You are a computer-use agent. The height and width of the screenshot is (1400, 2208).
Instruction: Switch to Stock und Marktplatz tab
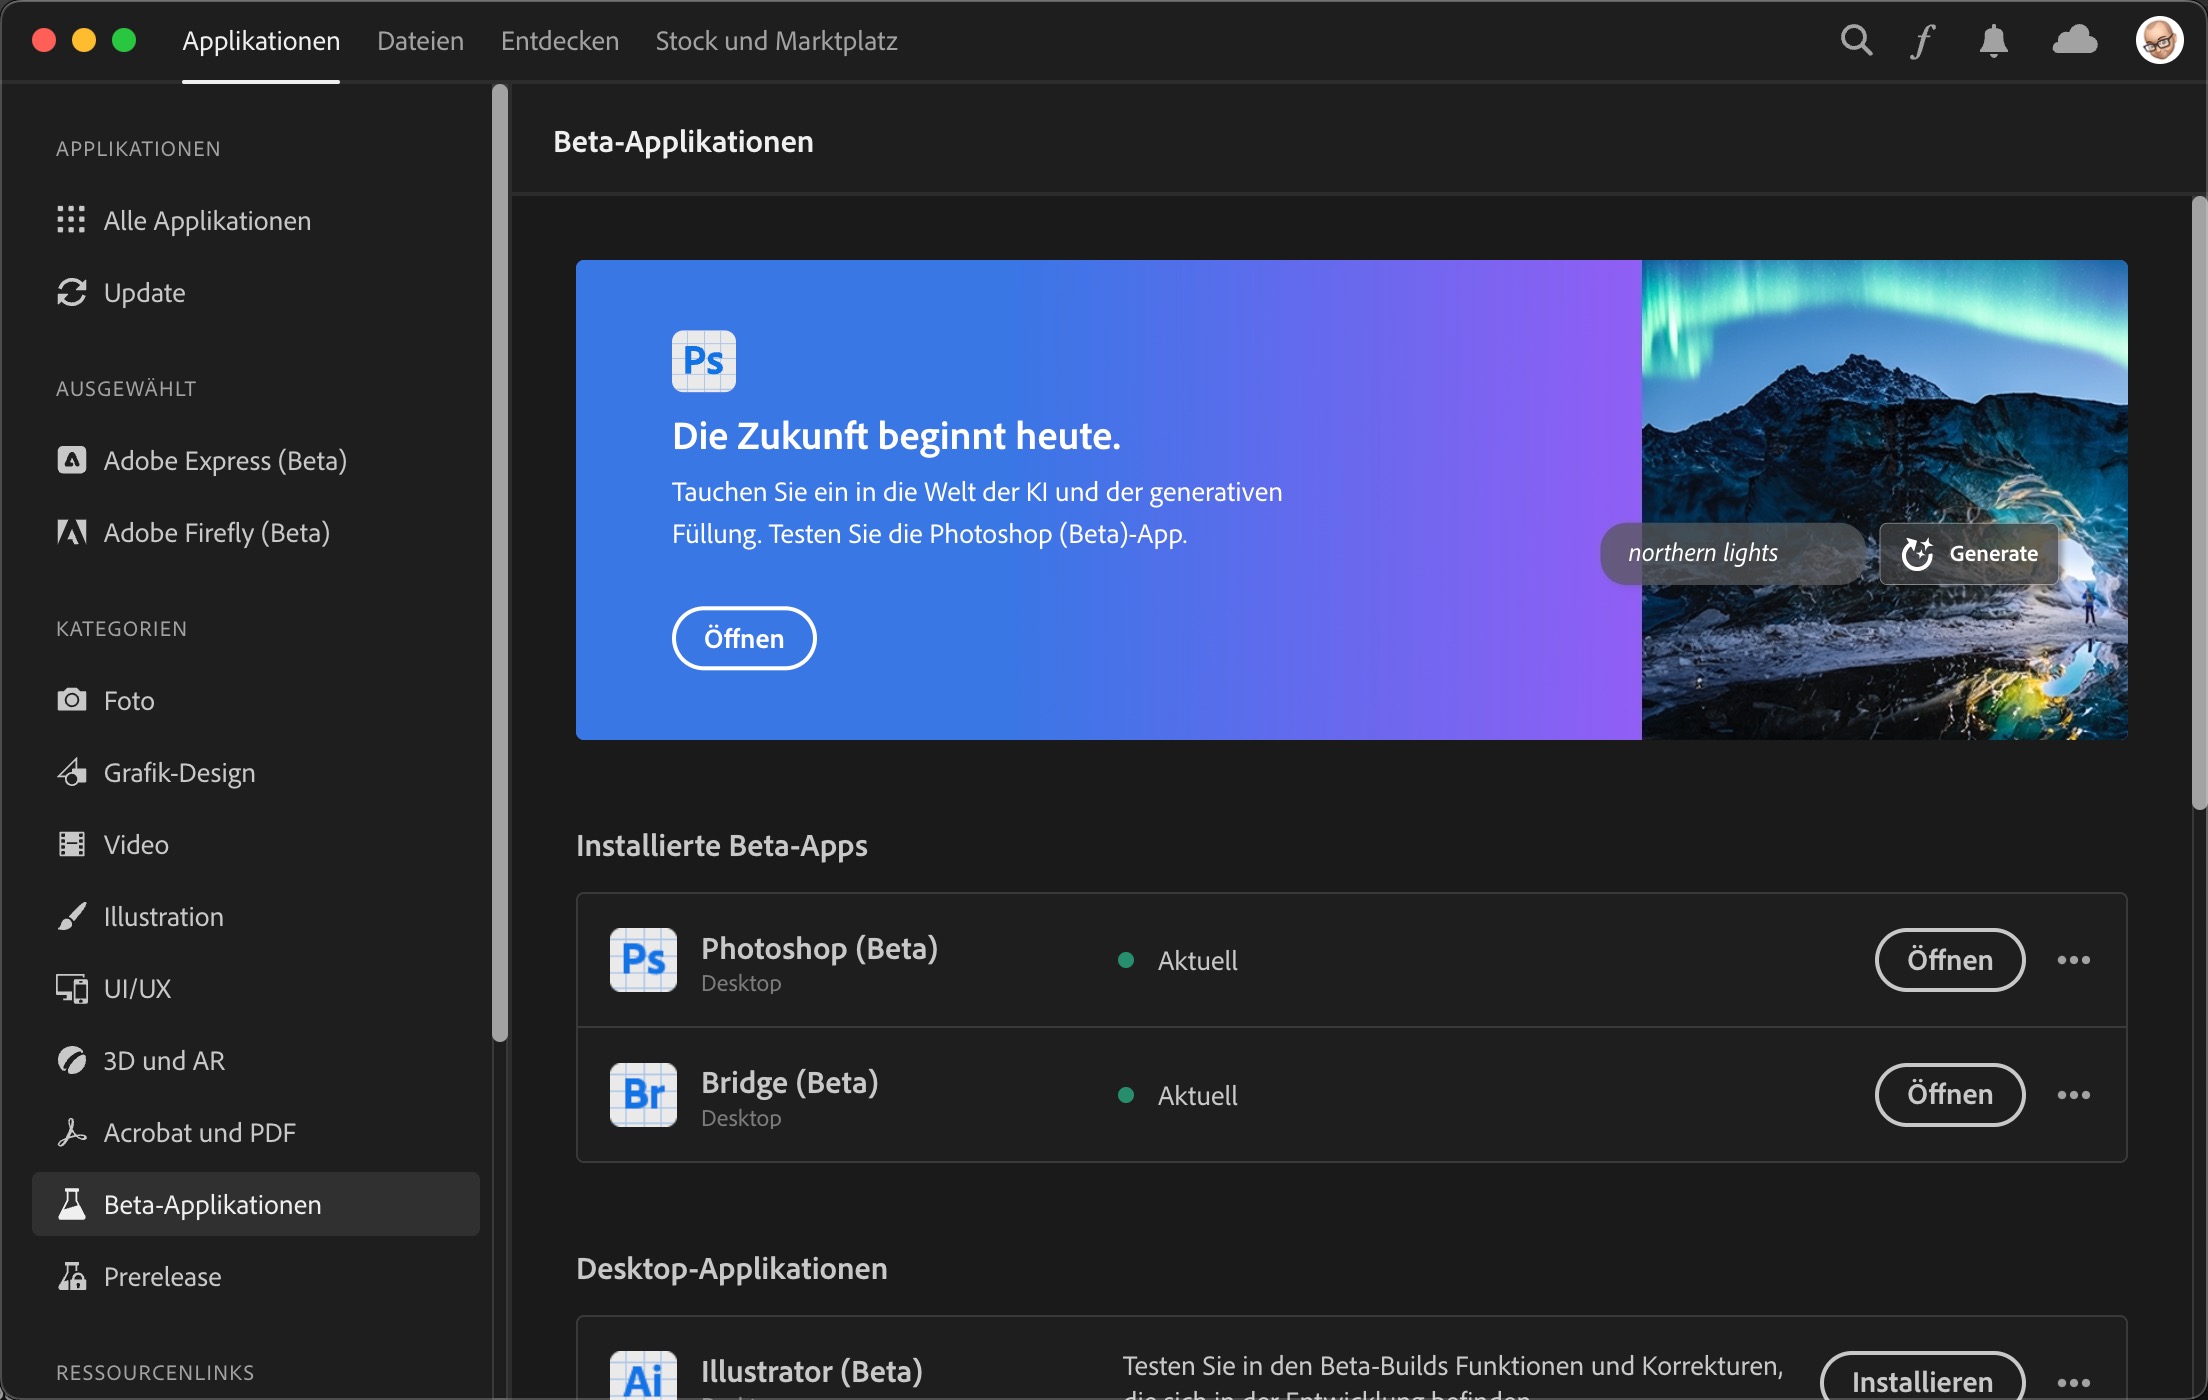(x=776, y=41)
